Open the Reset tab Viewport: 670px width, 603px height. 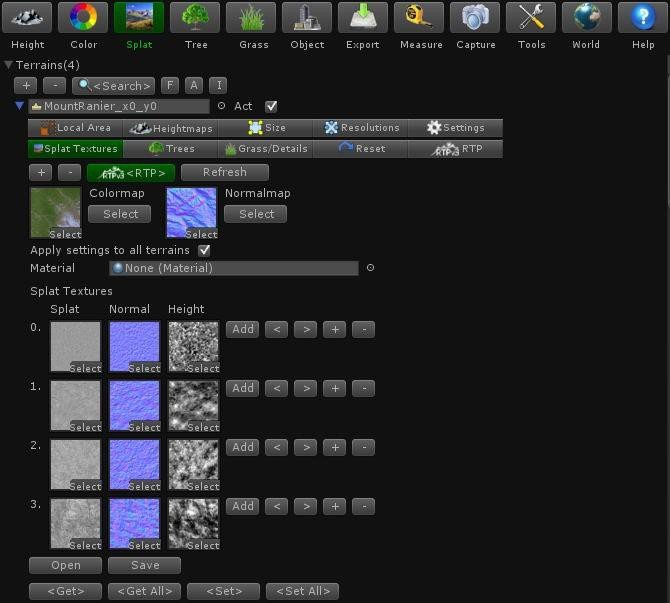360,149
